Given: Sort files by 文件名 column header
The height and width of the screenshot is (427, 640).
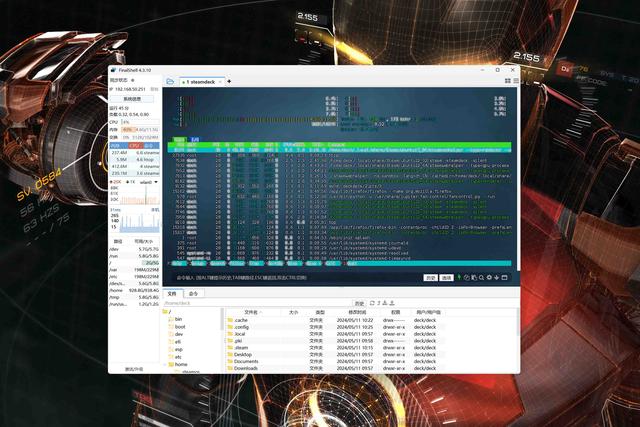Looking at the screenshot, I should 253,312.
